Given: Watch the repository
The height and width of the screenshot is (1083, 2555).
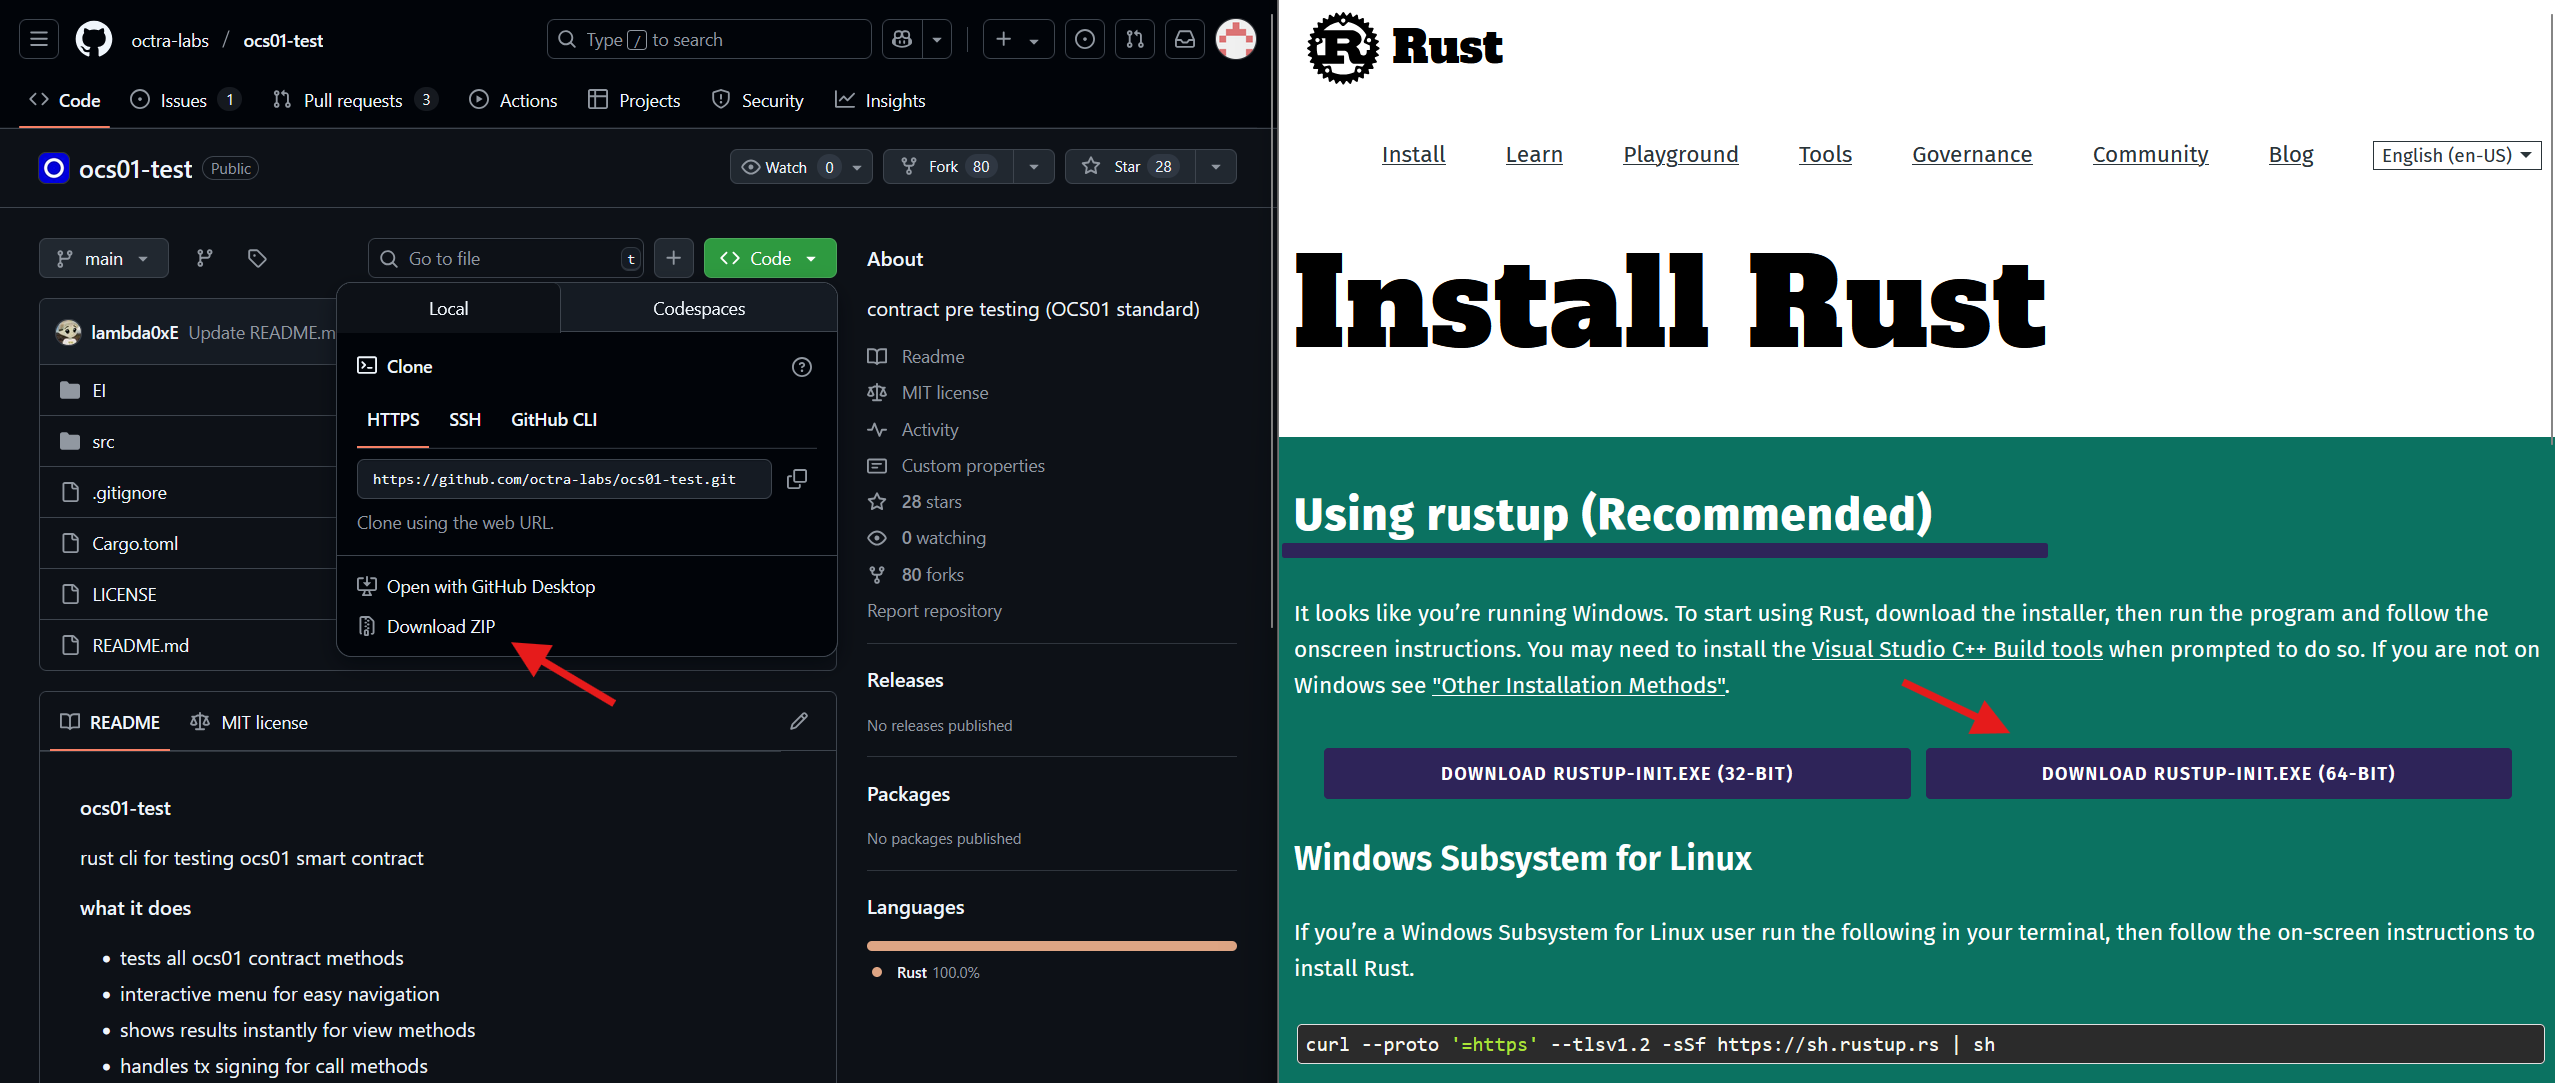Looking at the screenshot, I should [x=785, y=167].
